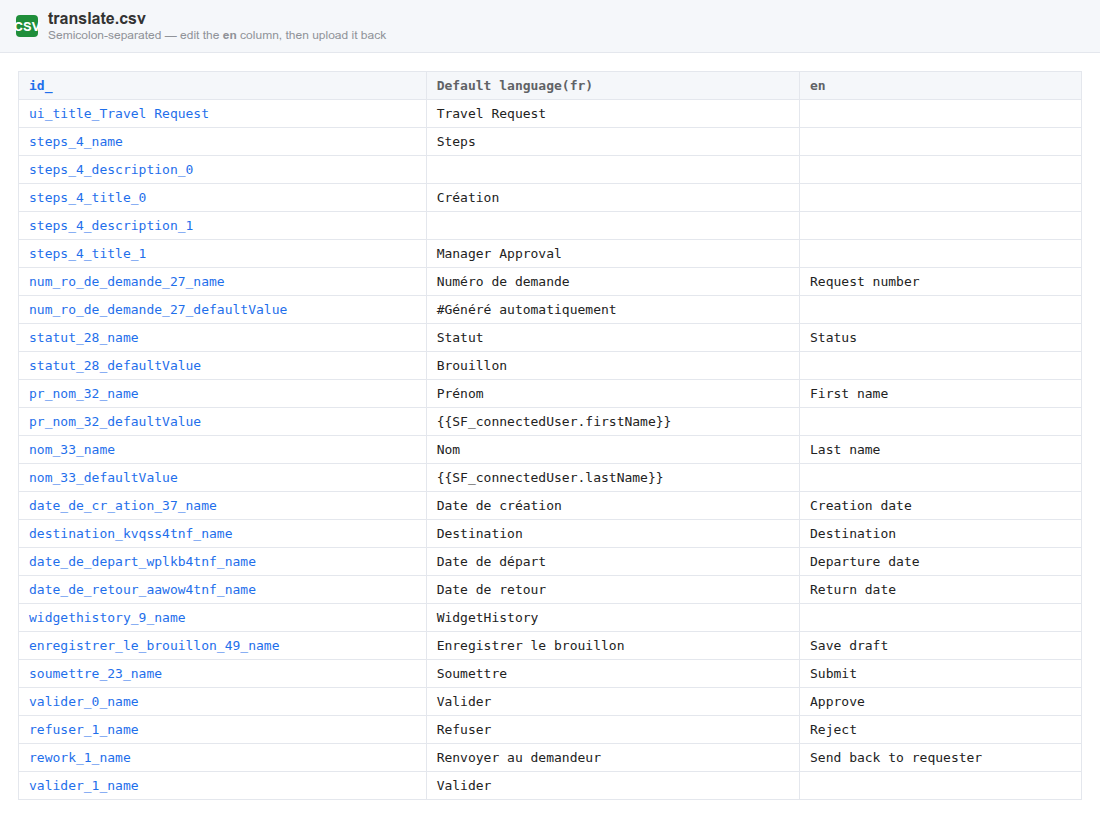Click the steps_4_description_0 id cell
Screen dimensions: 1100x822
point(222,170)
